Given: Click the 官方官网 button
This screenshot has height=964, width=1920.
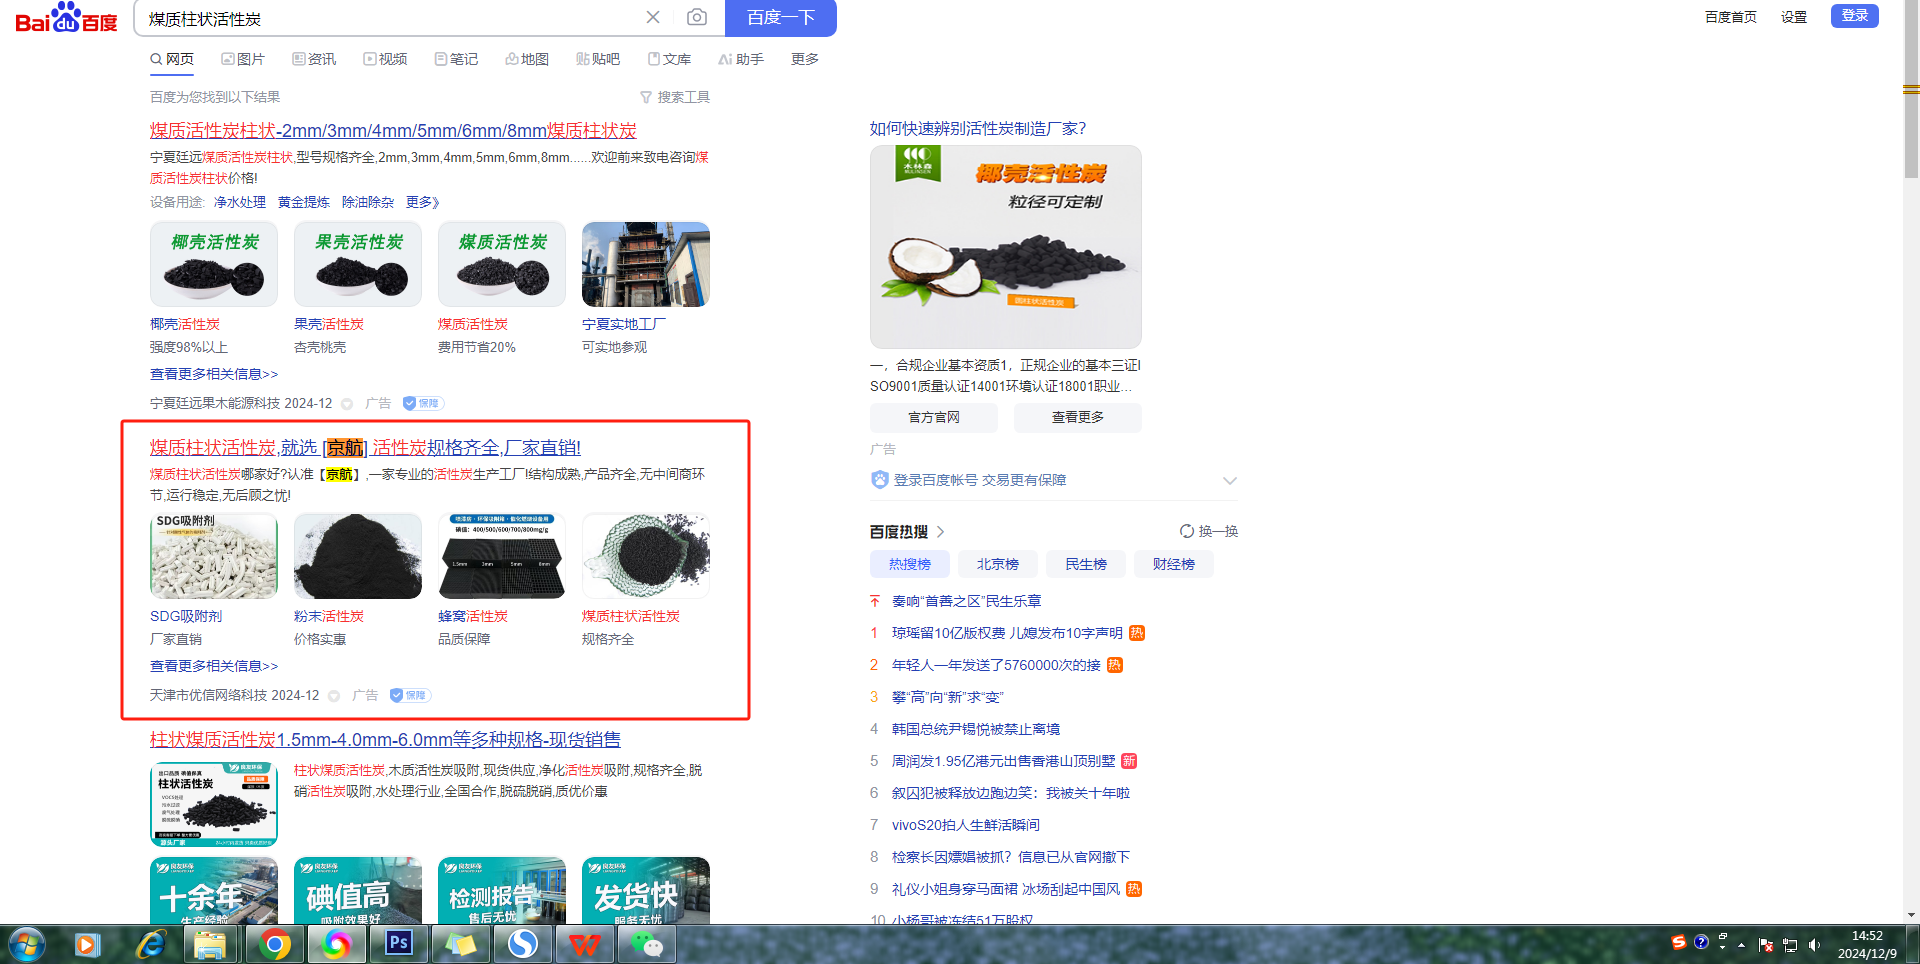Looking at the screenshot, I should click(934, 417).
